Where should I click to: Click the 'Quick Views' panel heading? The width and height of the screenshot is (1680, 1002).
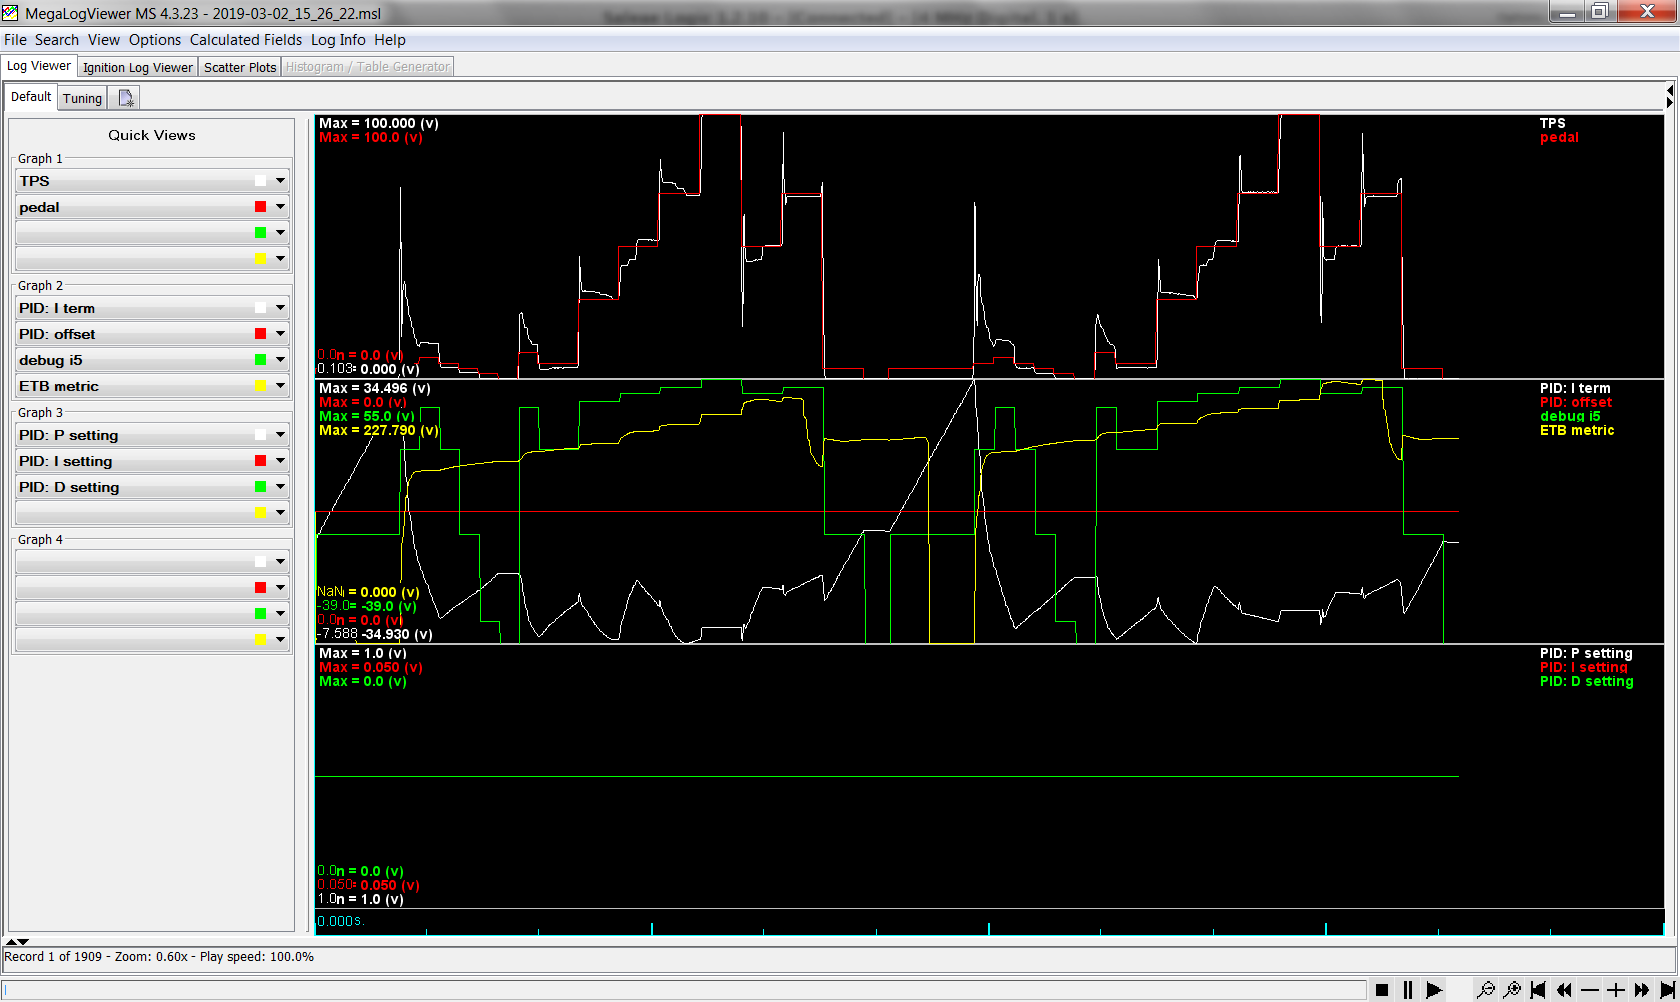(152, 135)
